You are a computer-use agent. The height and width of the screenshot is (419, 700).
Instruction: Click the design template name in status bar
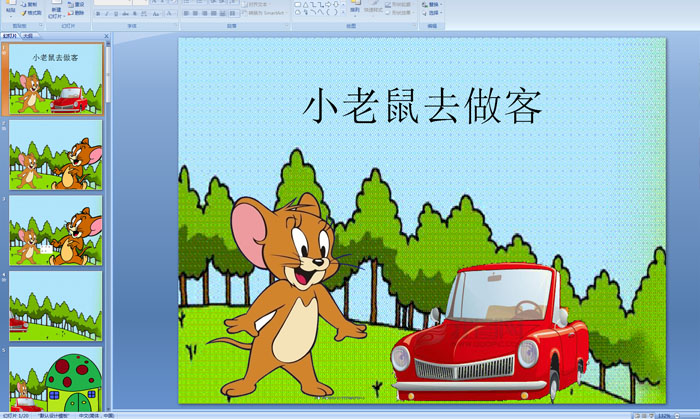[x=54, y=415]
